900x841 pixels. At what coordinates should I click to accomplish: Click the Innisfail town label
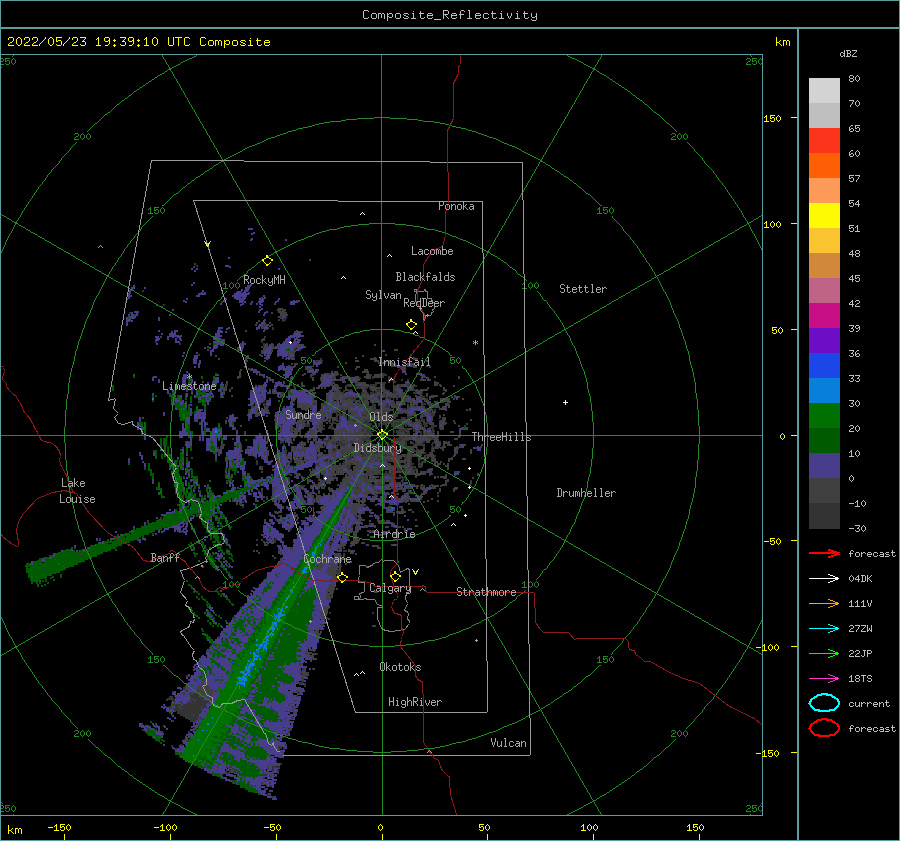[x=404, y=362]
